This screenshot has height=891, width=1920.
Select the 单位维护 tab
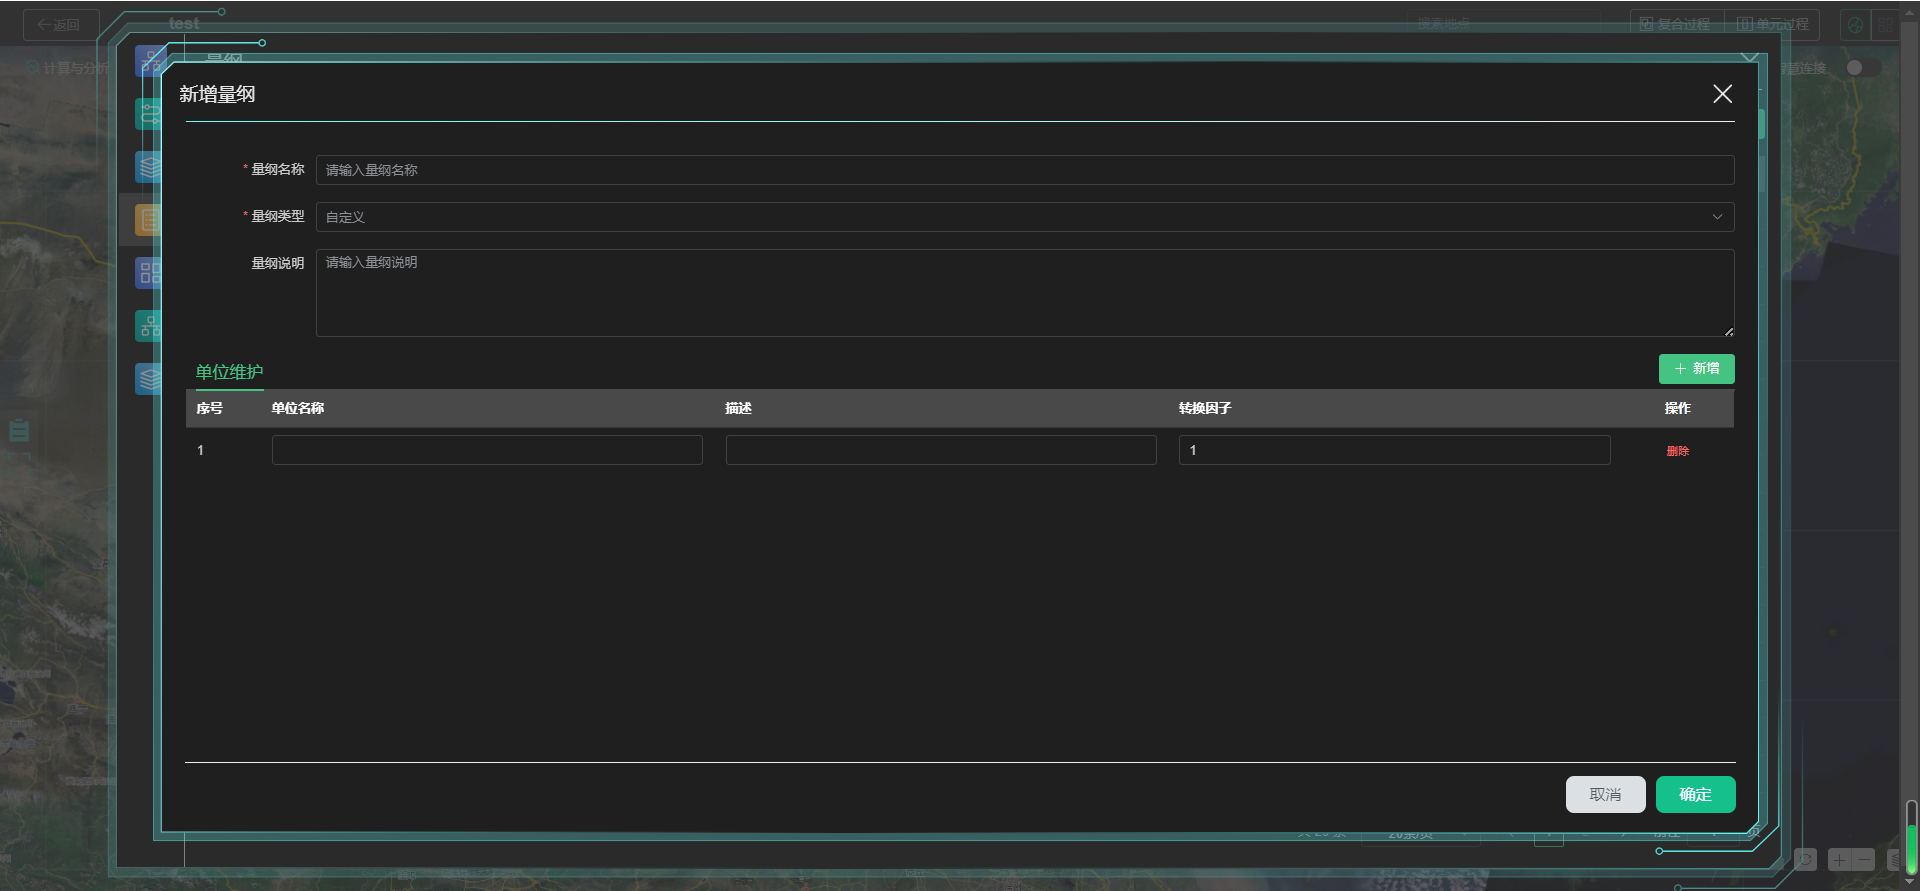(229, 372)
